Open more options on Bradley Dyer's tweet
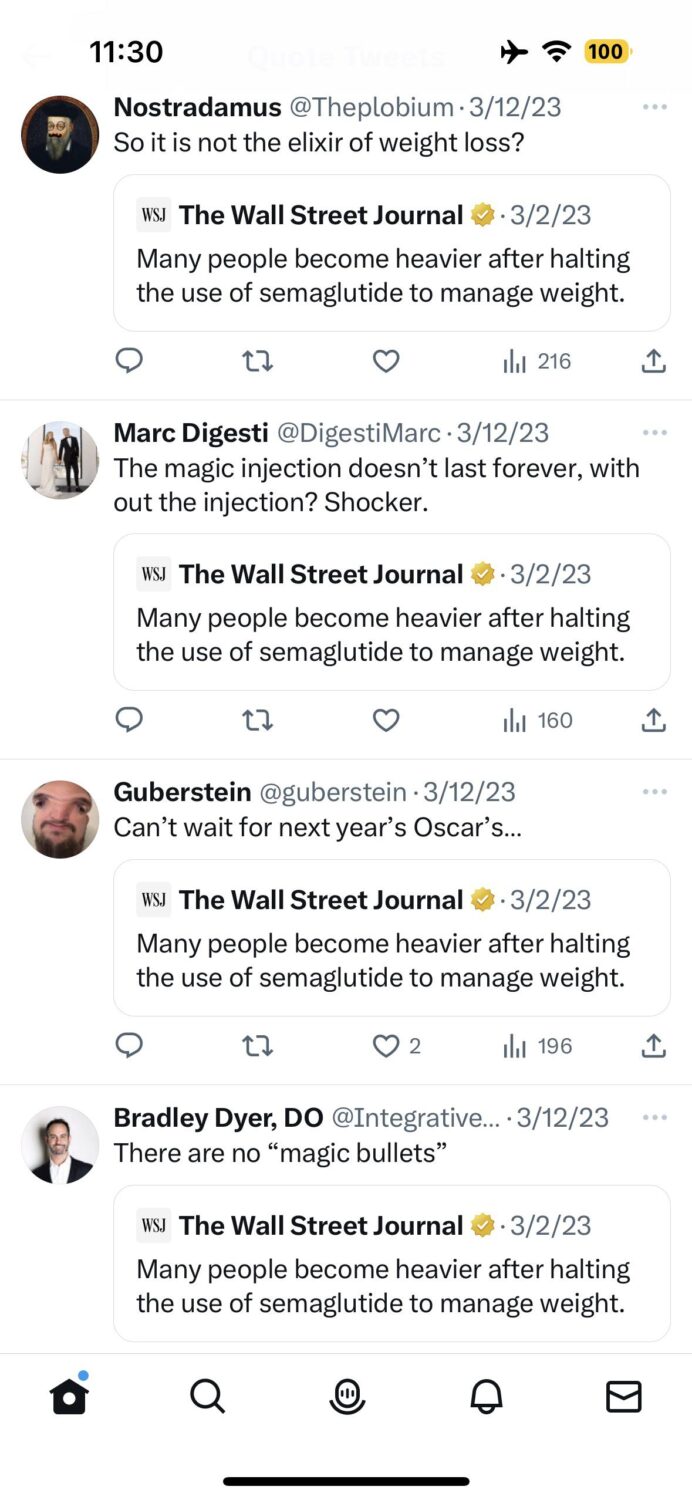The height and width of the screenshot is (1500, 692). click(x=655, y=1117)
